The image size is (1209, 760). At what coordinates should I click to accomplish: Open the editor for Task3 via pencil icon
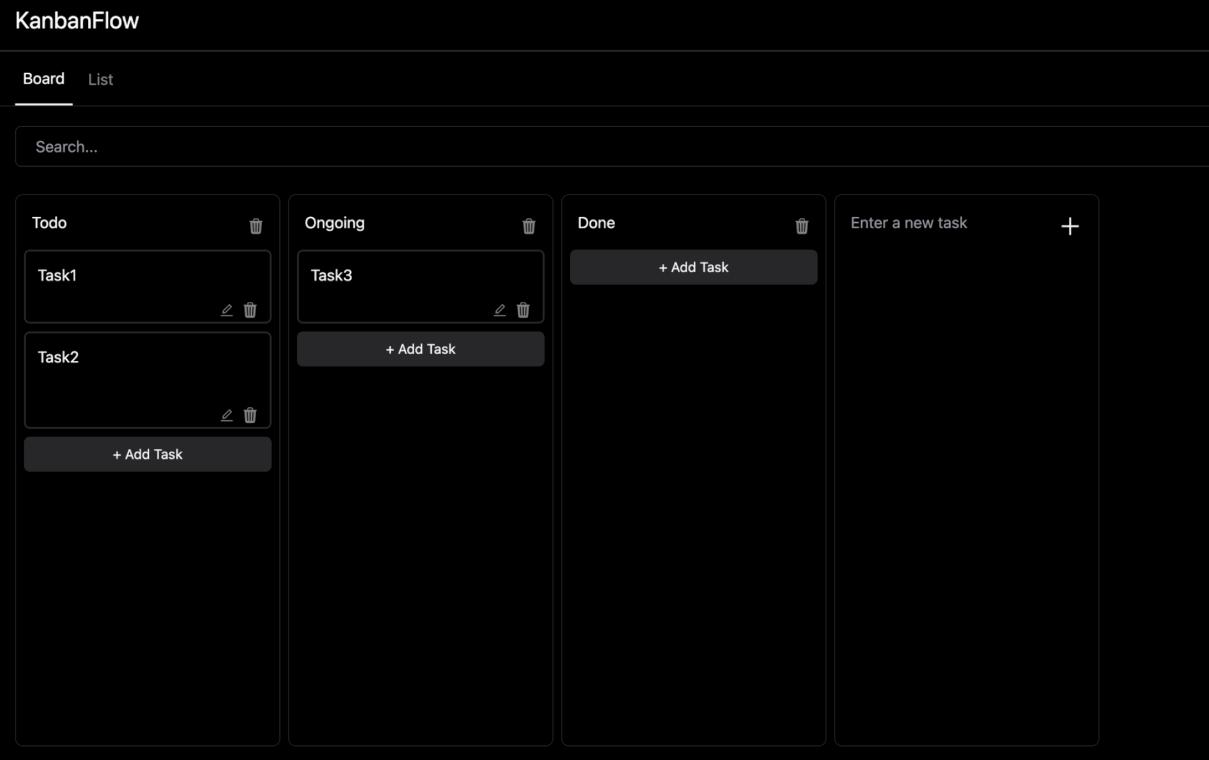[x=500, y=310]
